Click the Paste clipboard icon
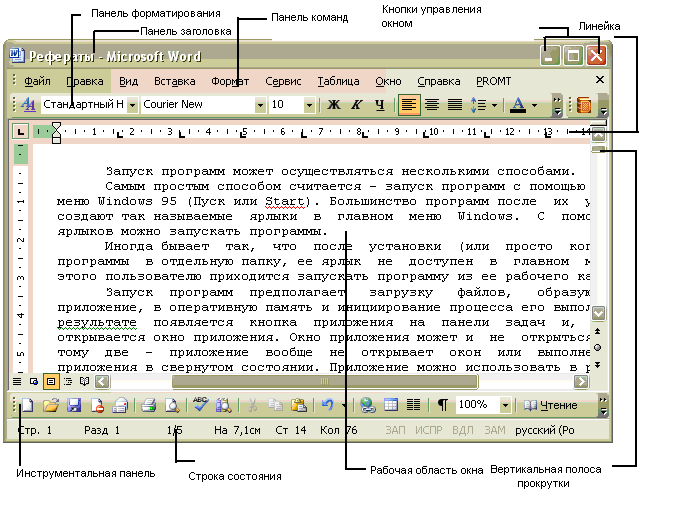This screenshot has height=509, width=686. click(x=299, y=405)
